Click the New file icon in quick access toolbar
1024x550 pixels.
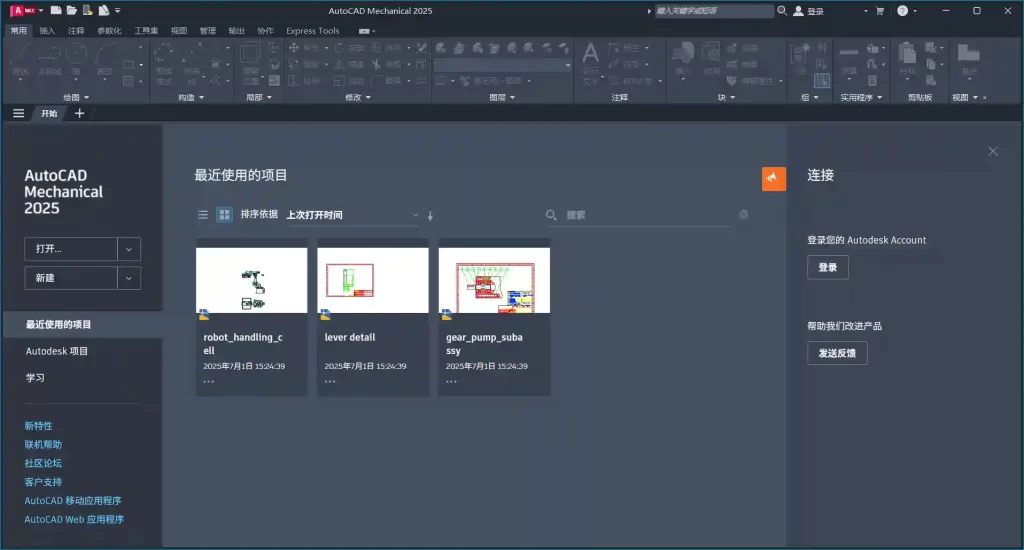coord(56,11)
